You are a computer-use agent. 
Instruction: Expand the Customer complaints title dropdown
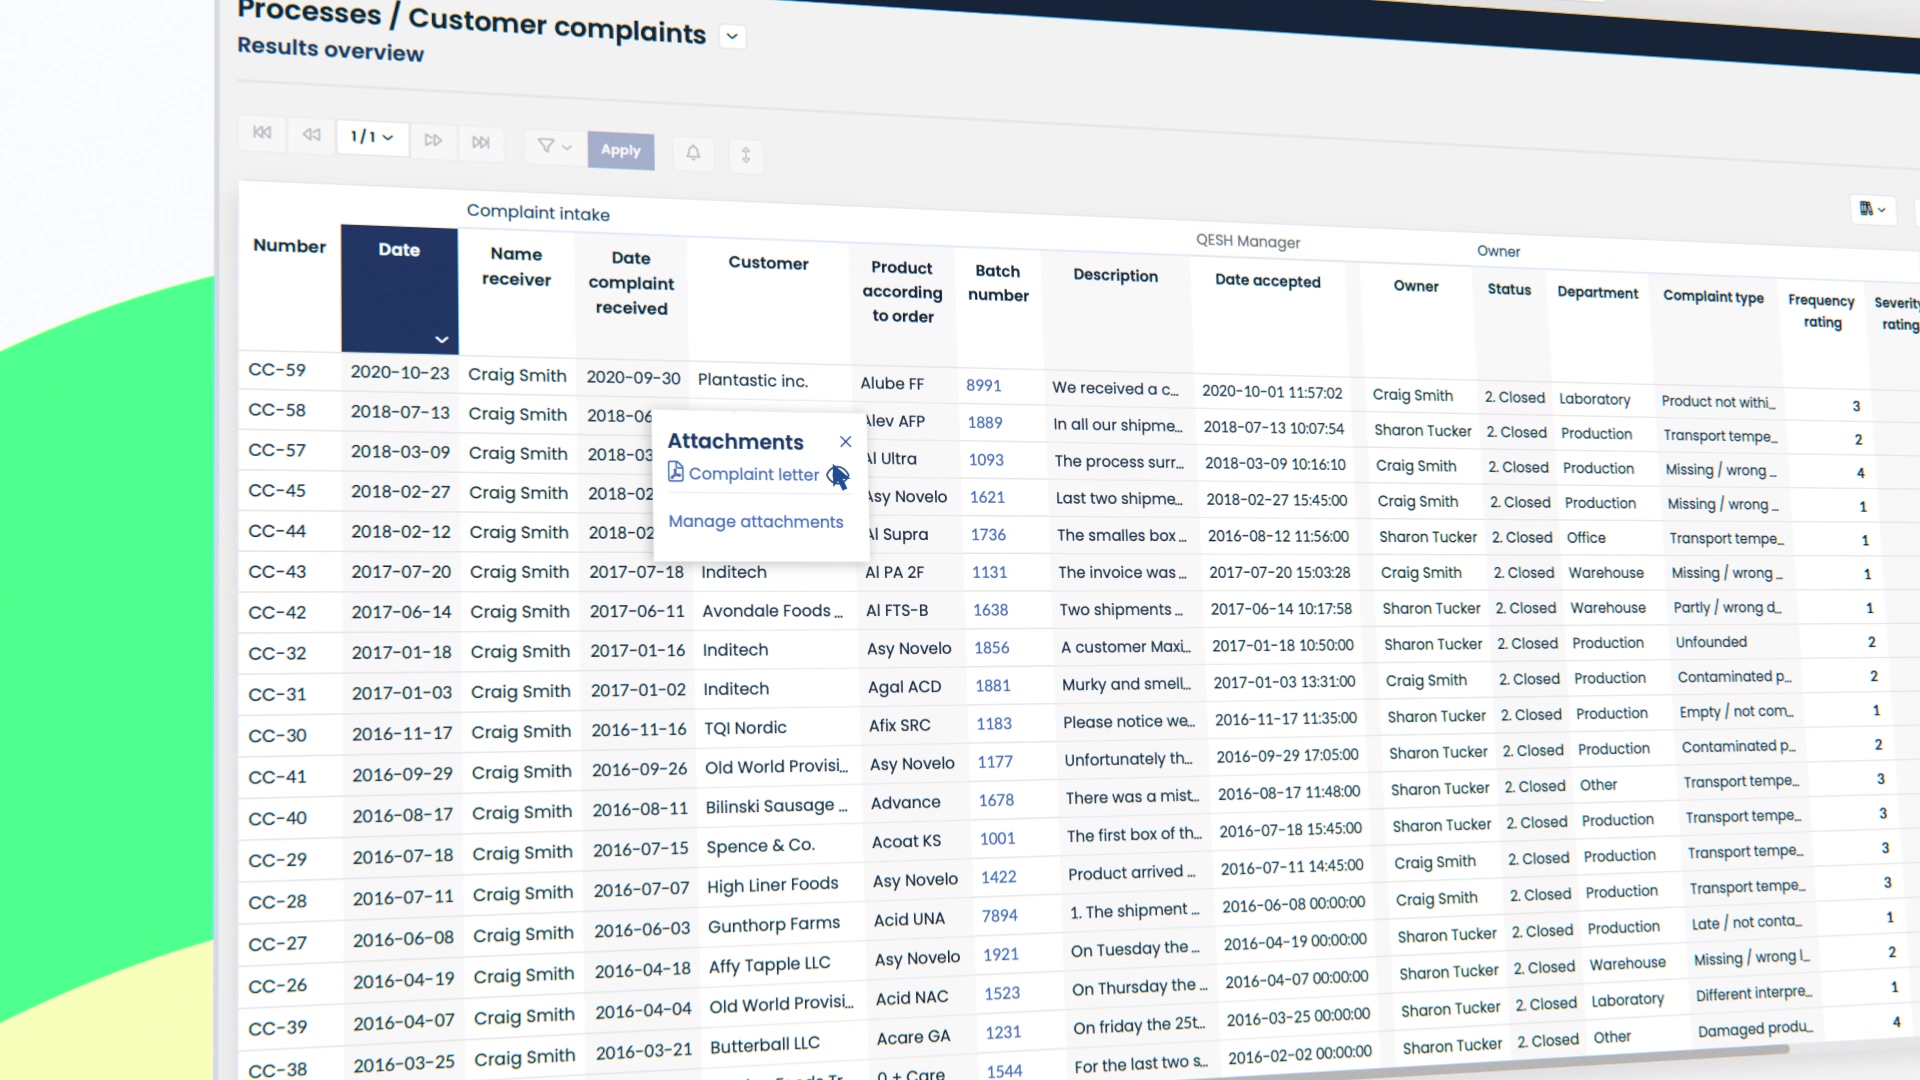click(x=732, y=37)
